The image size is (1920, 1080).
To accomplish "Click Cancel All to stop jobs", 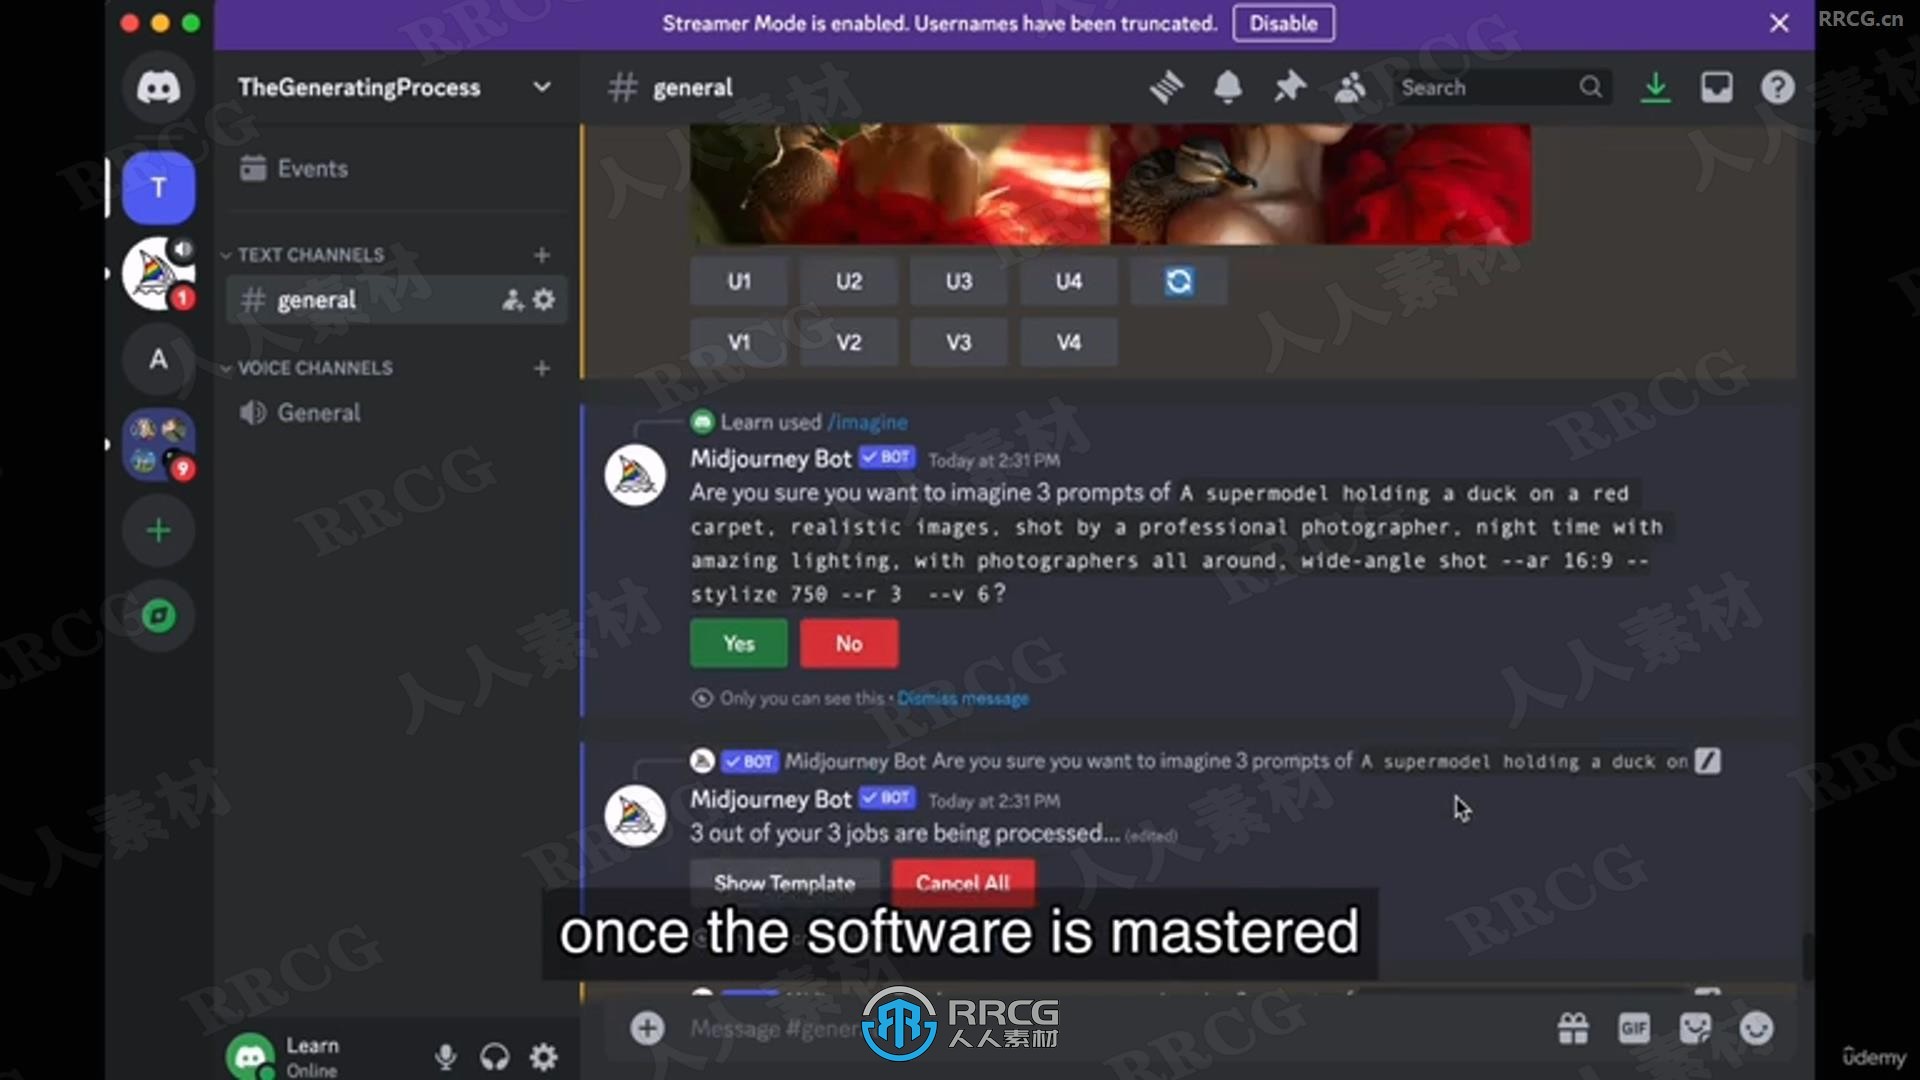I will [x=963, y=884].
